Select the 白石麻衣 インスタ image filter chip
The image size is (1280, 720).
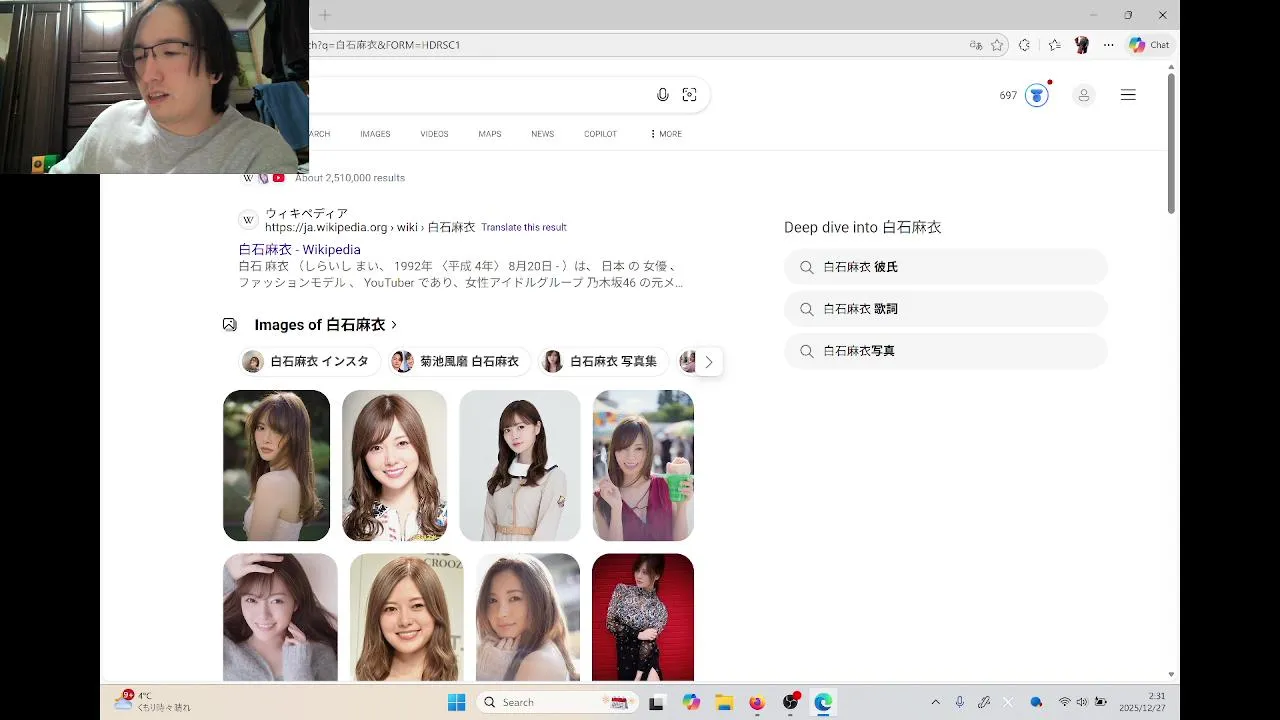310,362
